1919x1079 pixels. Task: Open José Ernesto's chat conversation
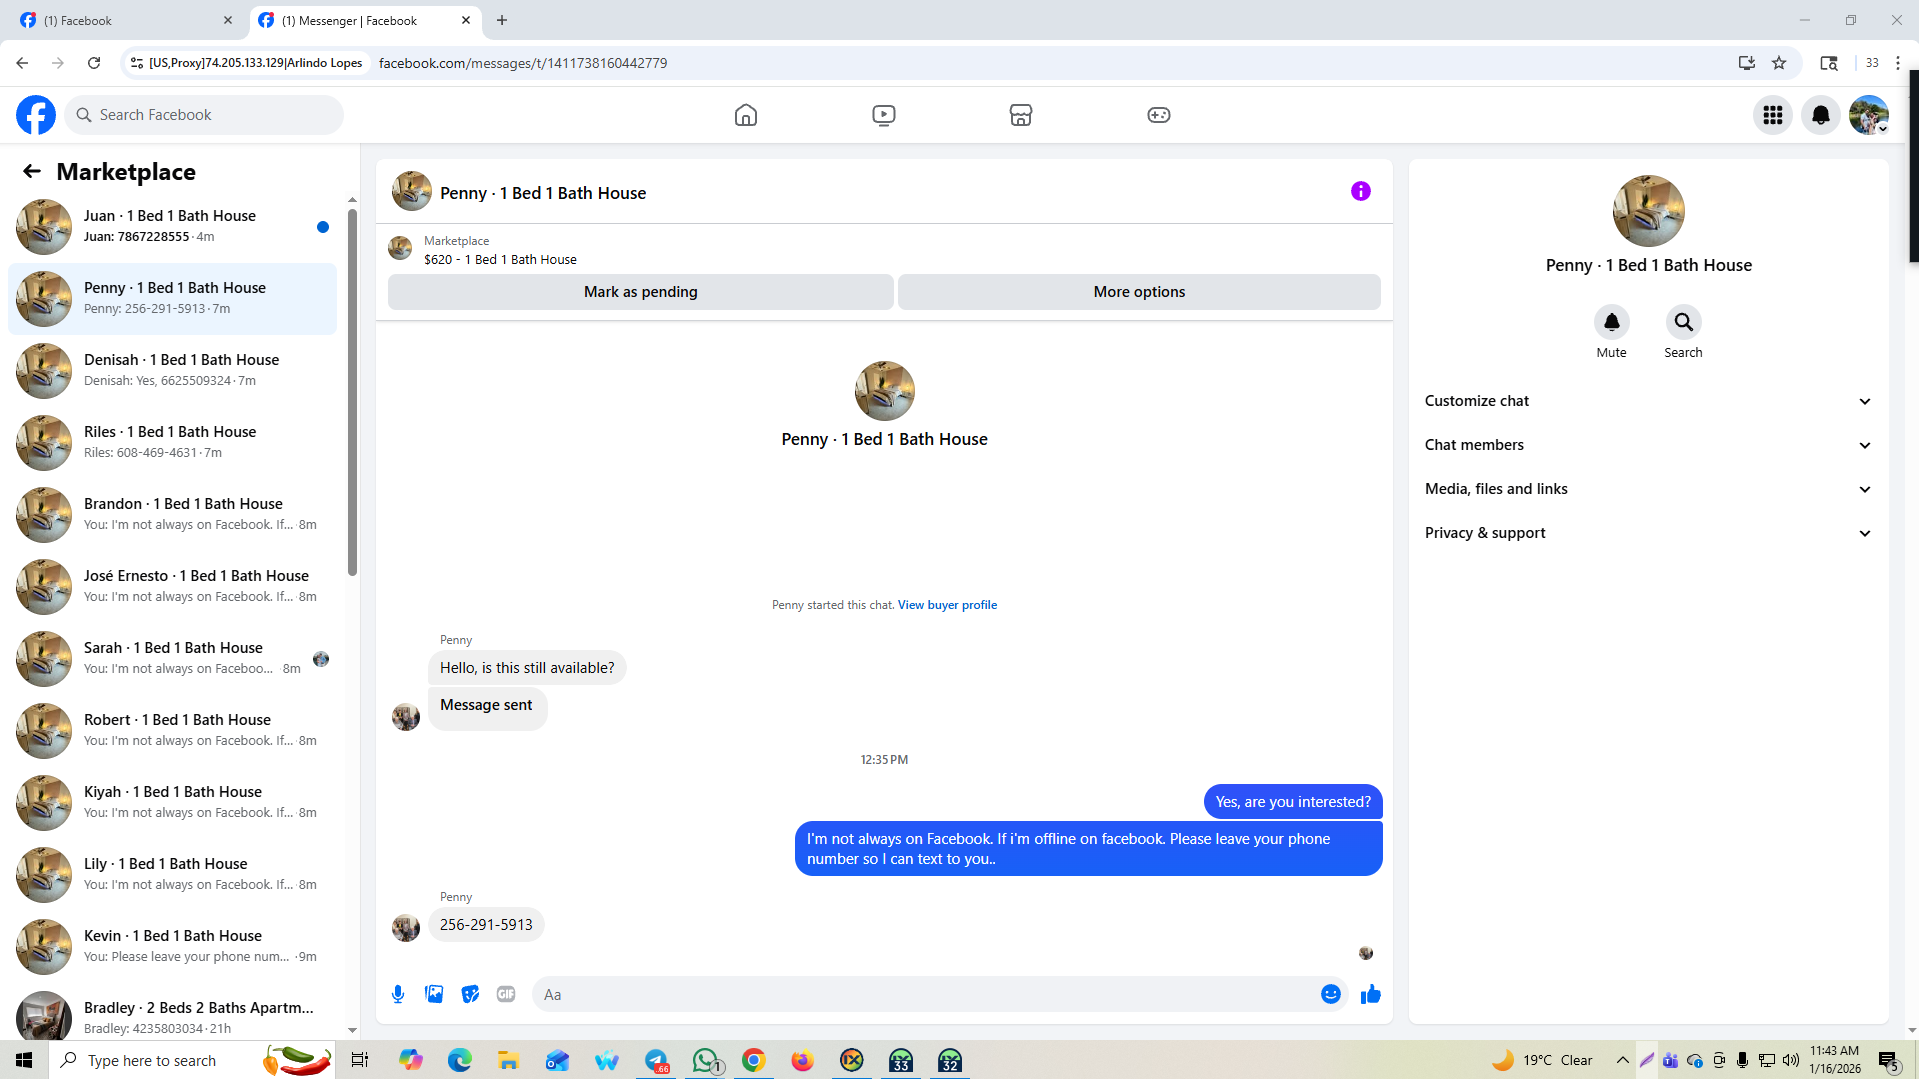[x=172, y=586]
